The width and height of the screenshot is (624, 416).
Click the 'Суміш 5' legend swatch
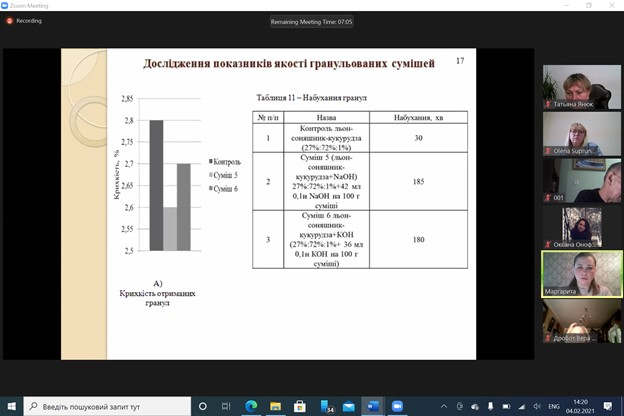coord(211,175)
